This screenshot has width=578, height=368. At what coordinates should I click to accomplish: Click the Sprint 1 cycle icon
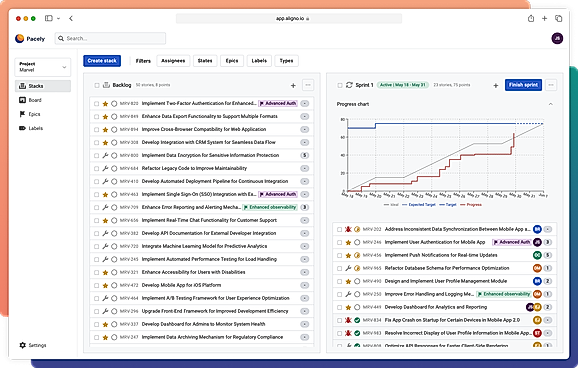[x=349, y=85]
